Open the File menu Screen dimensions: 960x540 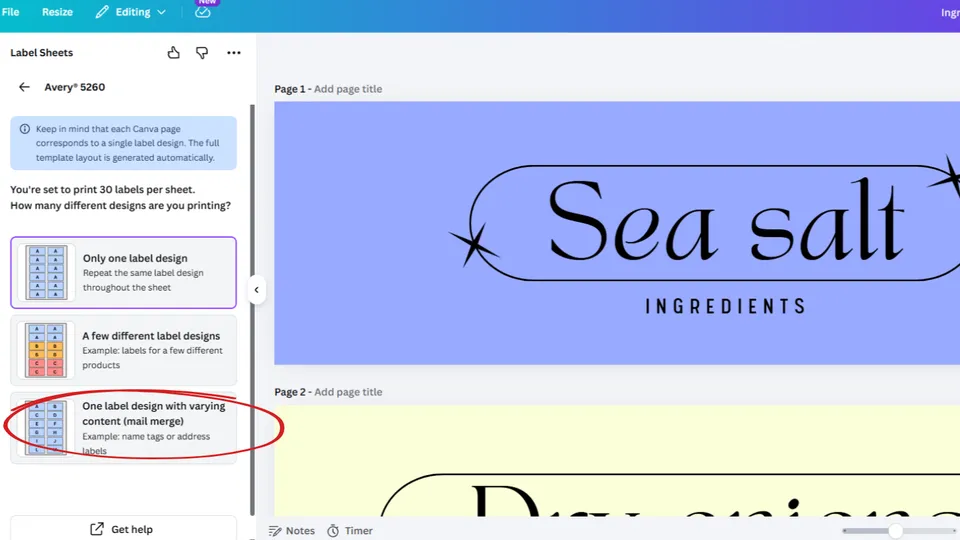10,12
